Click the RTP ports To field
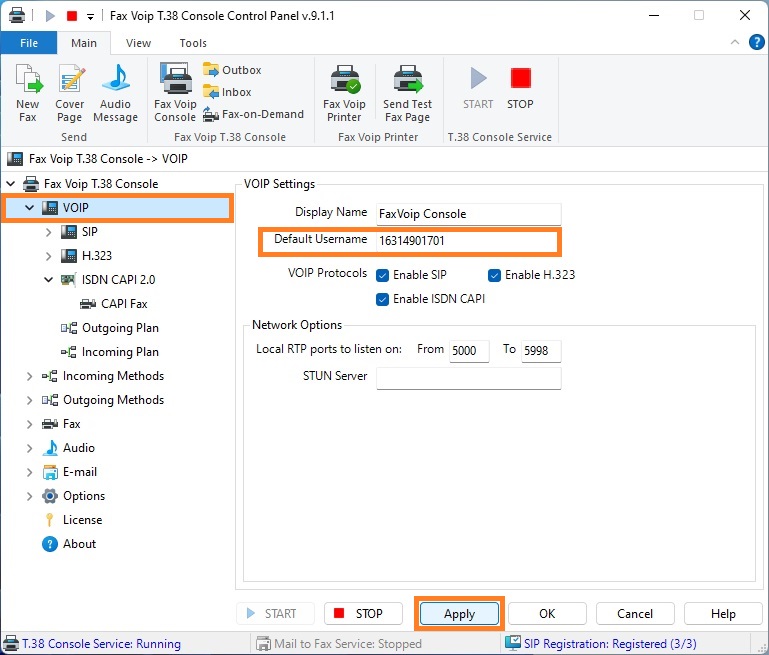This screenshot has height=655, width=769. point(541,351)
